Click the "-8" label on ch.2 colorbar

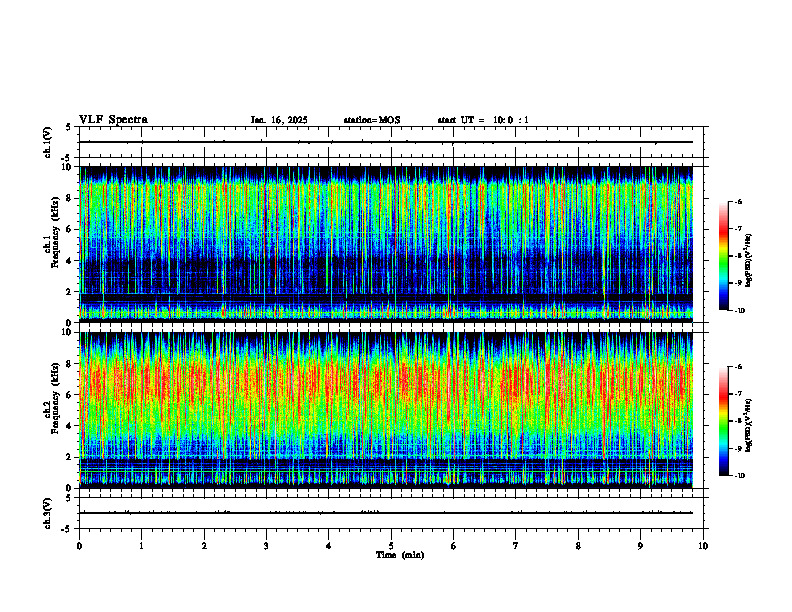[x=738, y=421]
